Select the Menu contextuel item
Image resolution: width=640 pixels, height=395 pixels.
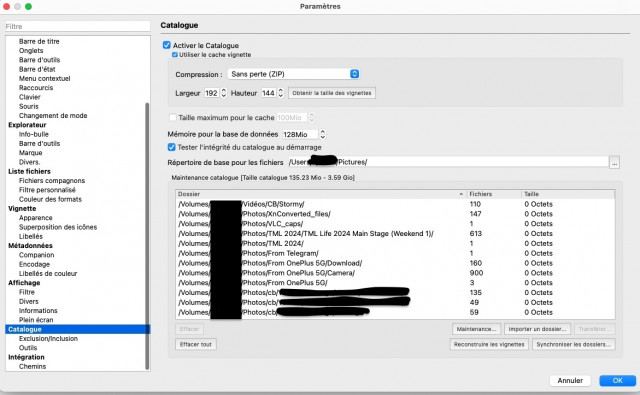tap(44, 78)
